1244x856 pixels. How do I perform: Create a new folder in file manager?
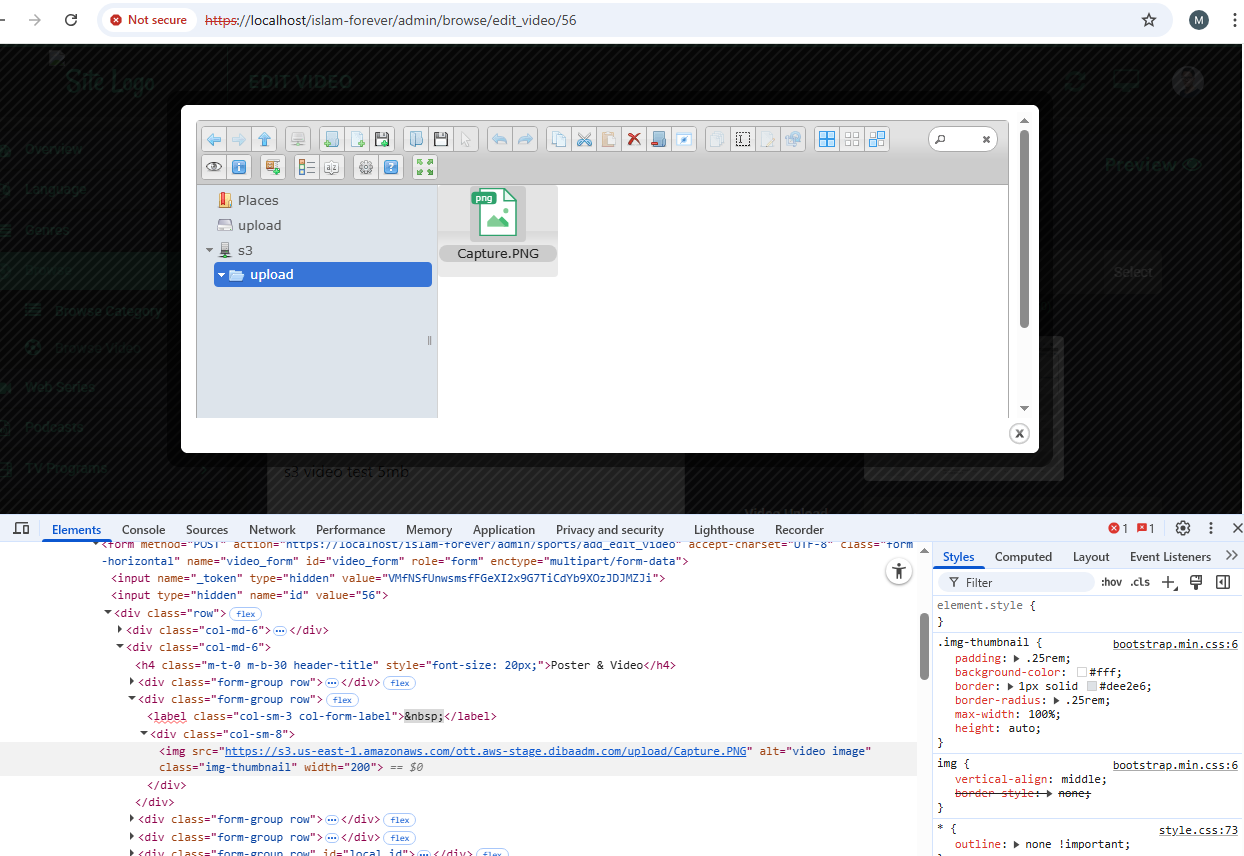tap(332, 139)
